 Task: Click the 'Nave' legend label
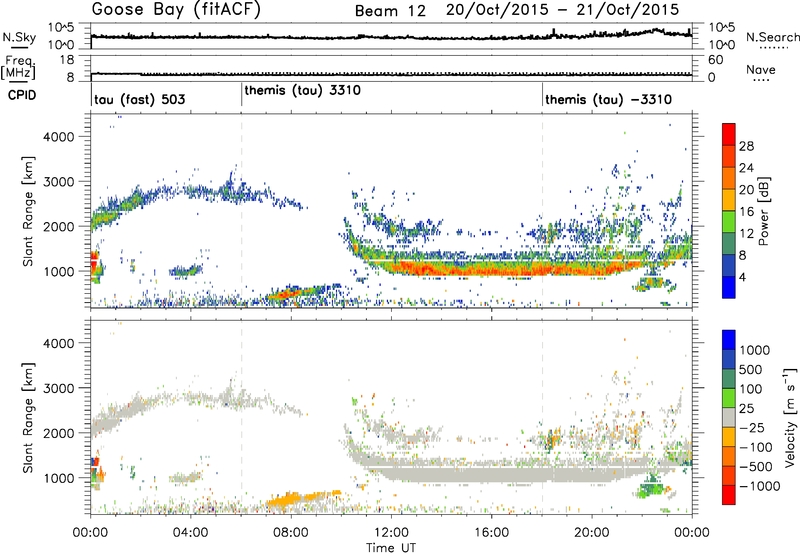(x=761, y=70)
